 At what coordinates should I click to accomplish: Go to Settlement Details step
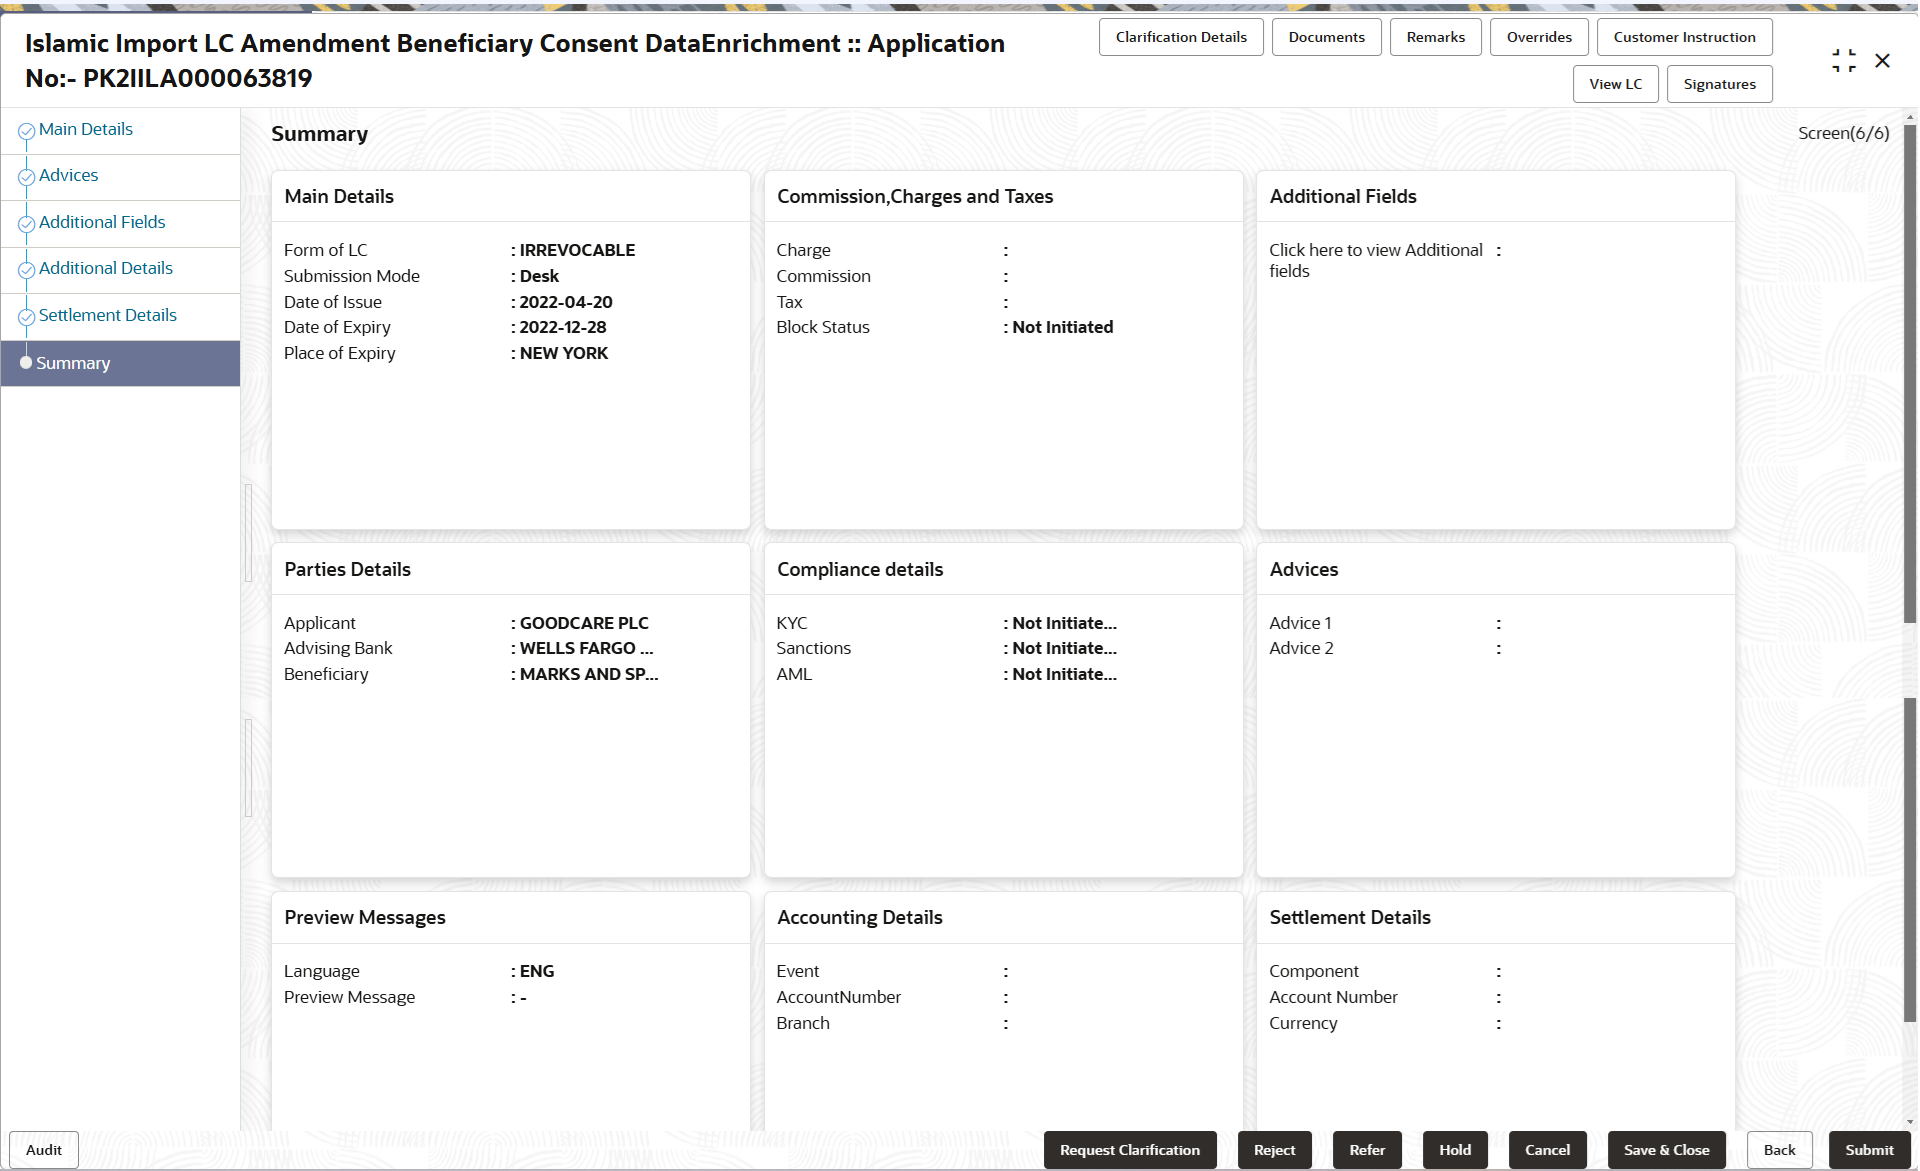click(x=108, y=315)
